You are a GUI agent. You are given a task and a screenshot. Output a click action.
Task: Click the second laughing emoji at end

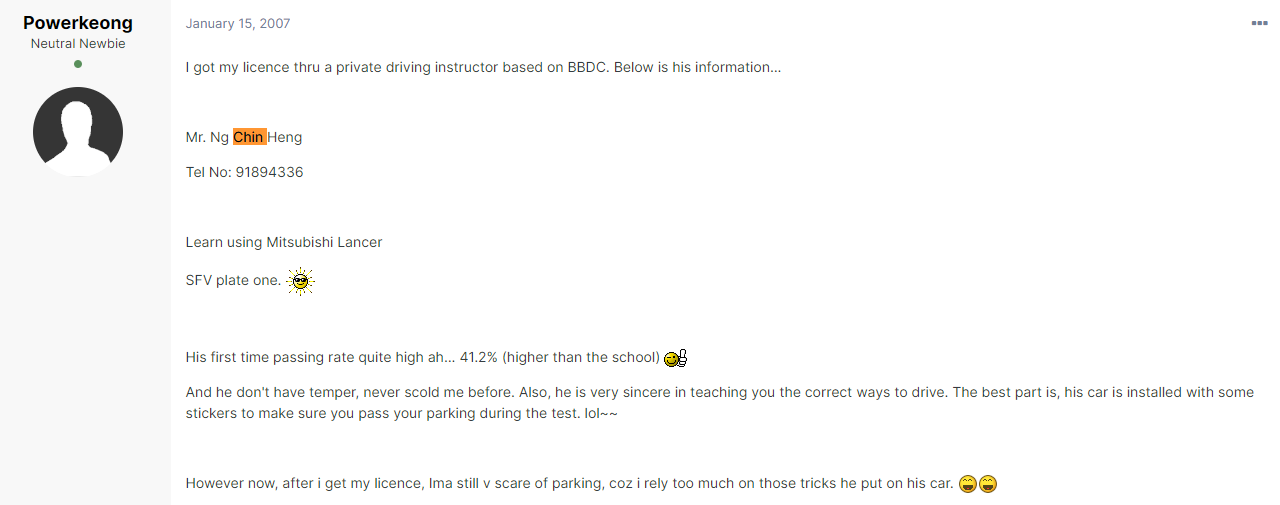tap(988, 484)
